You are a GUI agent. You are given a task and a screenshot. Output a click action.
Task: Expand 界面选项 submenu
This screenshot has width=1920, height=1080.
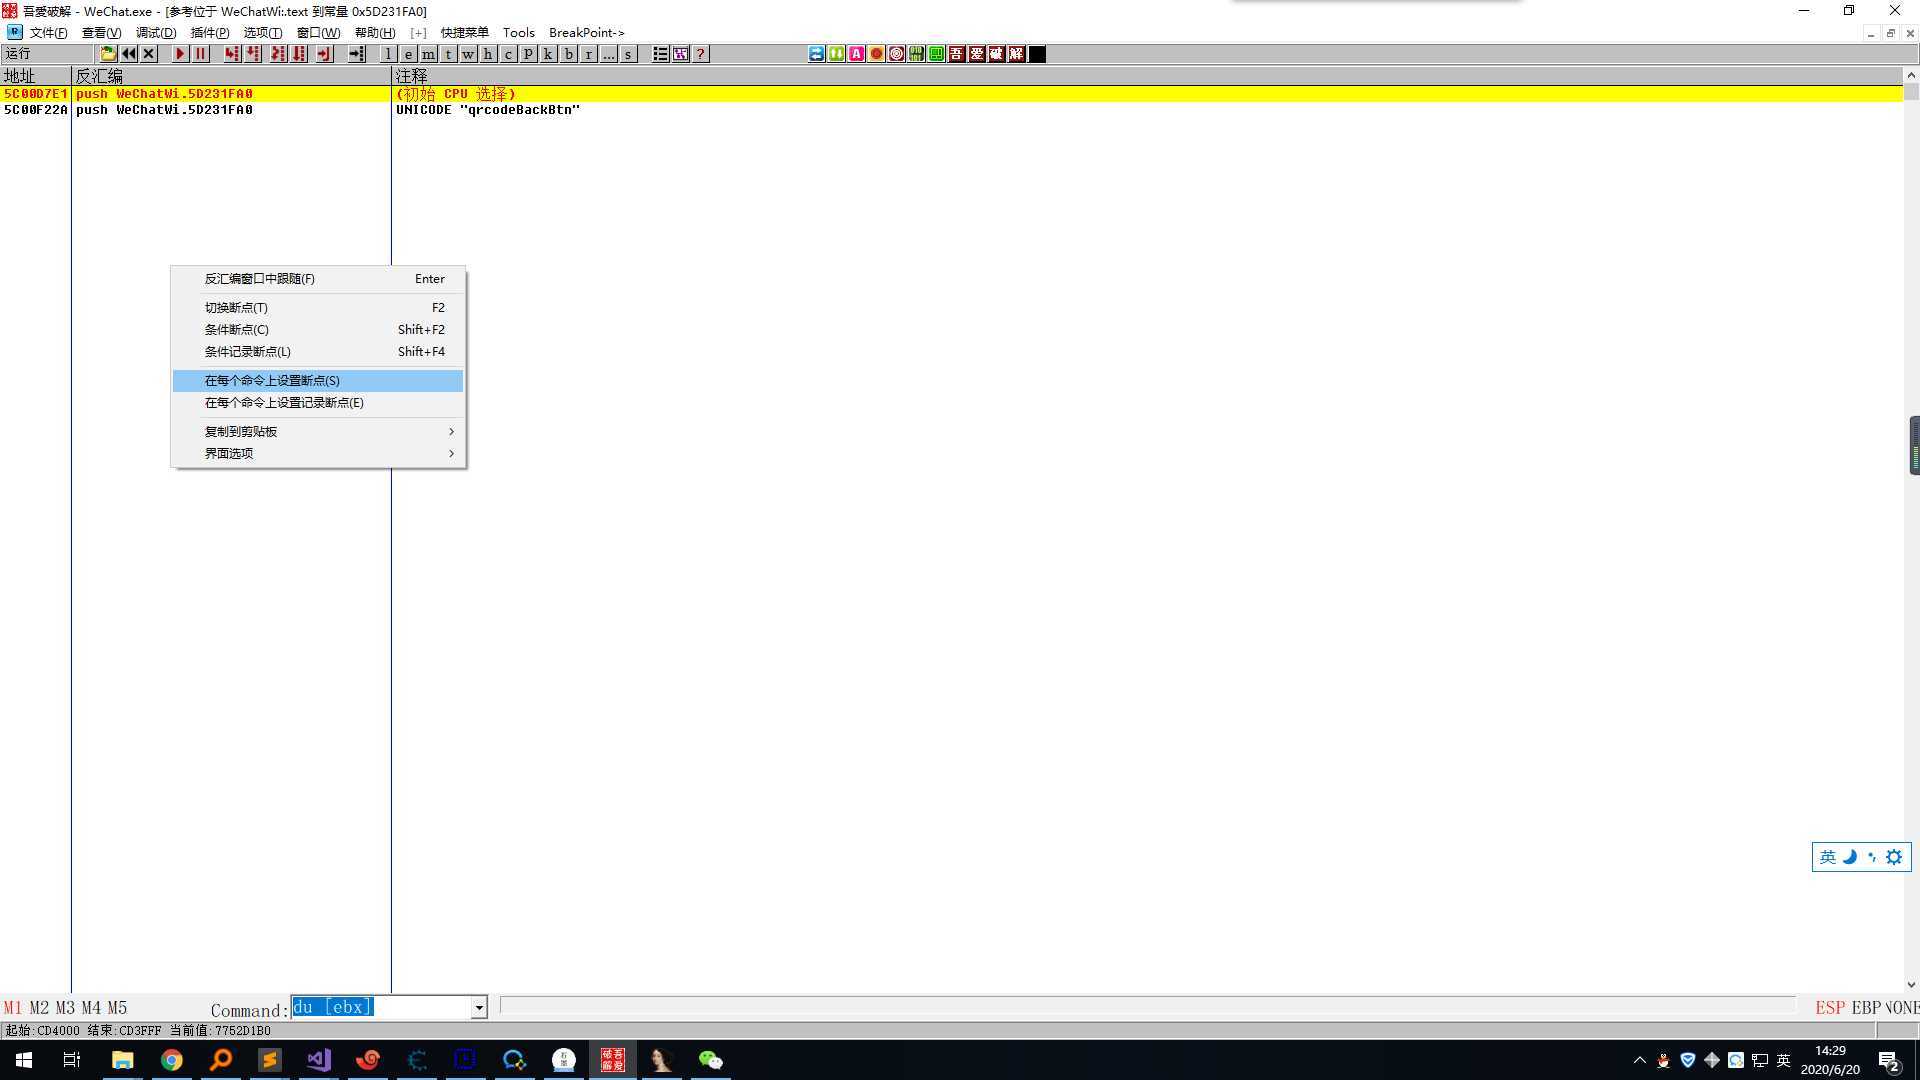(x=318, y=454)
